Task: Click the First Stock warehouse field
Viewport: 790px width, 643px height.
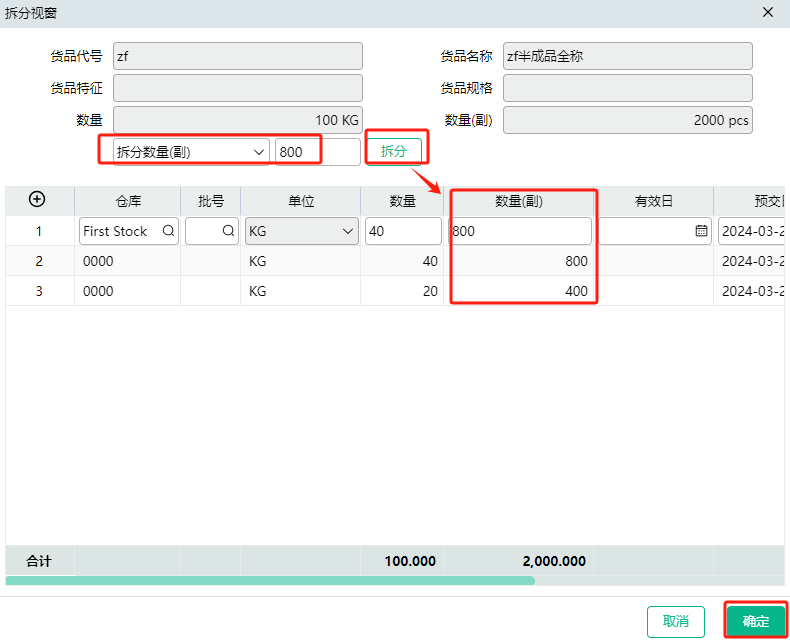Action: pos(129,231)
